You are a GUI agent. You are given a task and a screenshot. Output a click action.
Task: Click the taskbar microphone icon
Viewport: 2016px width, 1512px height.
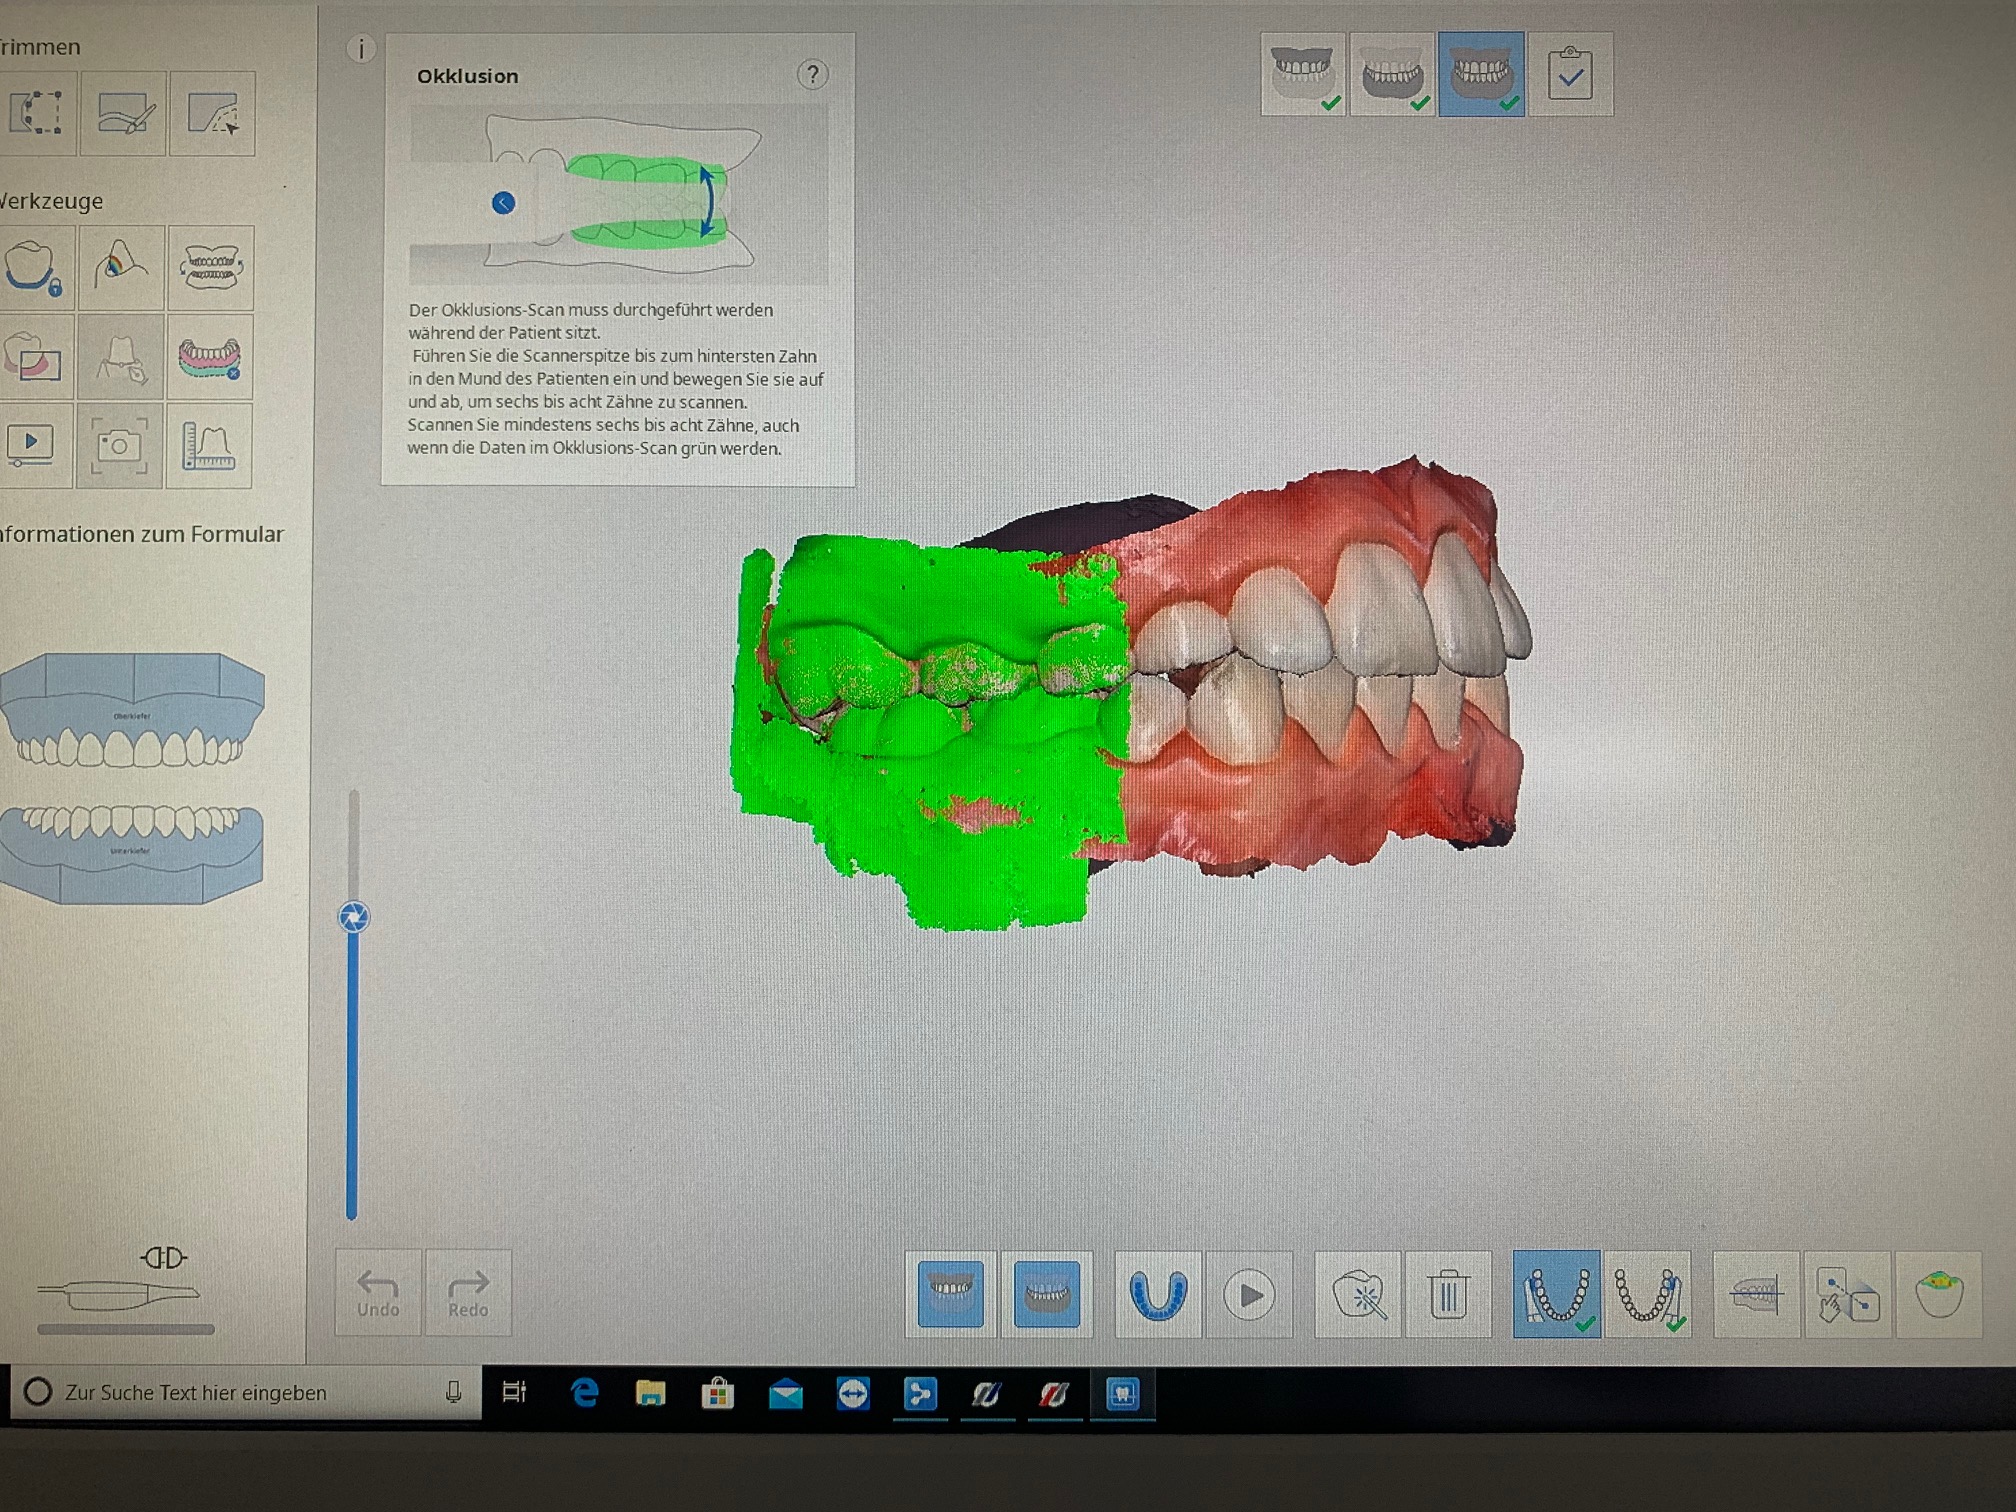(454, 1392)
